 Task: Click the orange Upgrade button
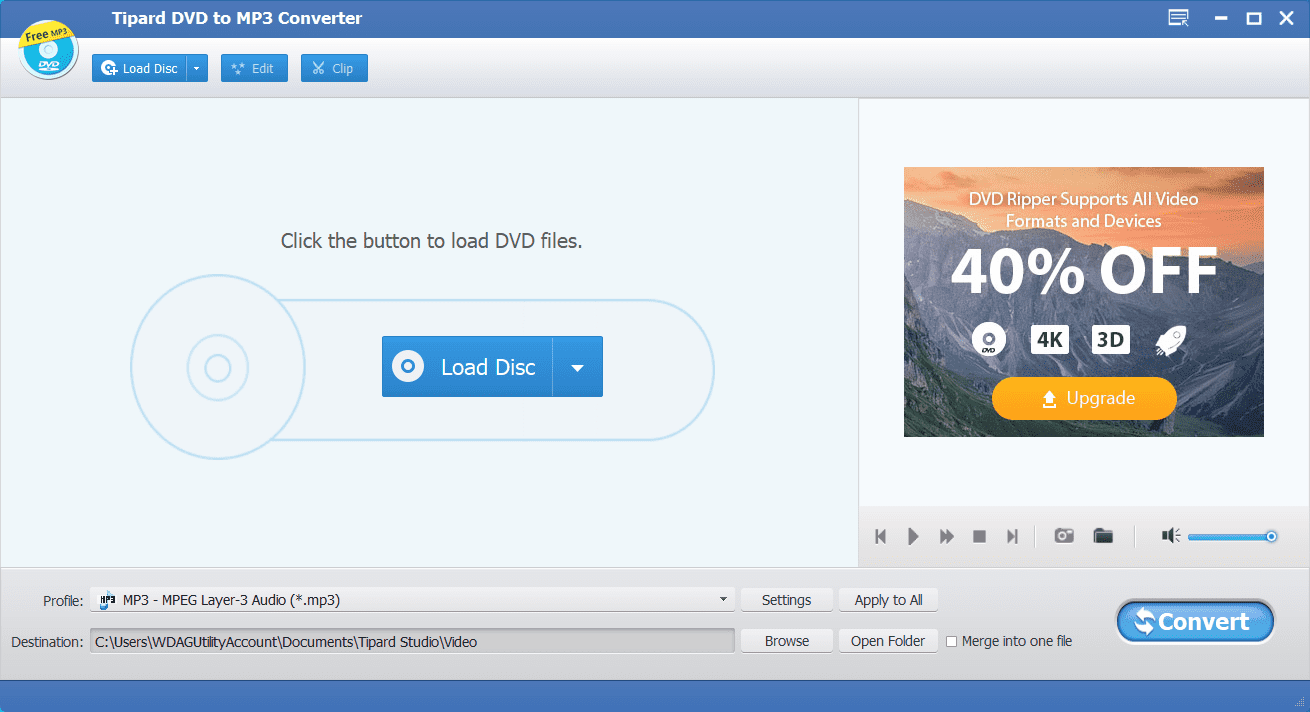click(x=1084, y=398)
